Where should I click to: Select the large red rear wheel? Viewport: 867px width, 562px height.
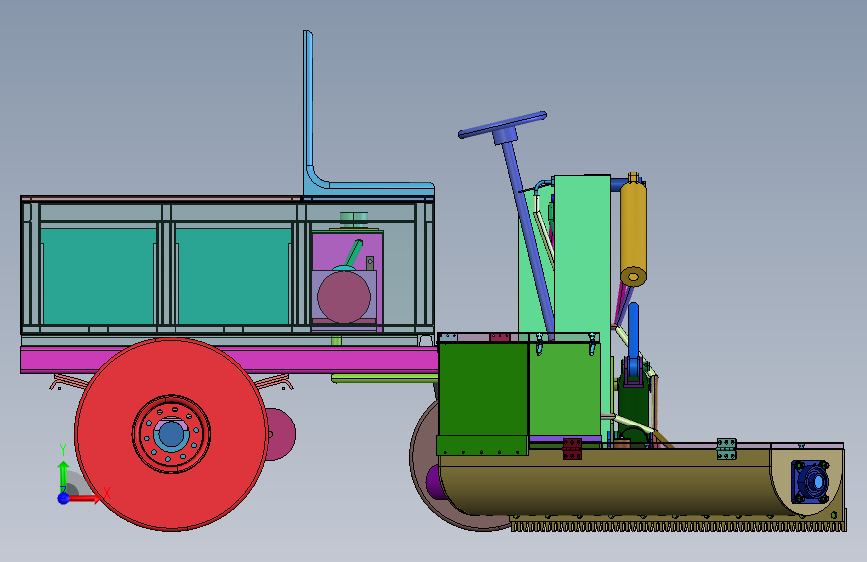click(x=171, y=435)
